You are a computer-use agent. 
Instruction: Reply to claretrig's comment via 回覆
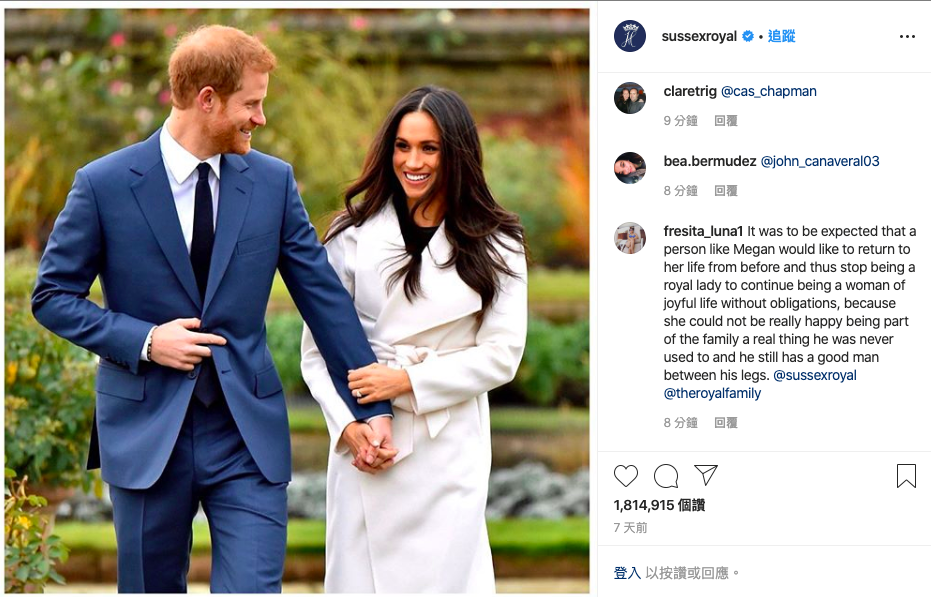click(x=726, y=121)
